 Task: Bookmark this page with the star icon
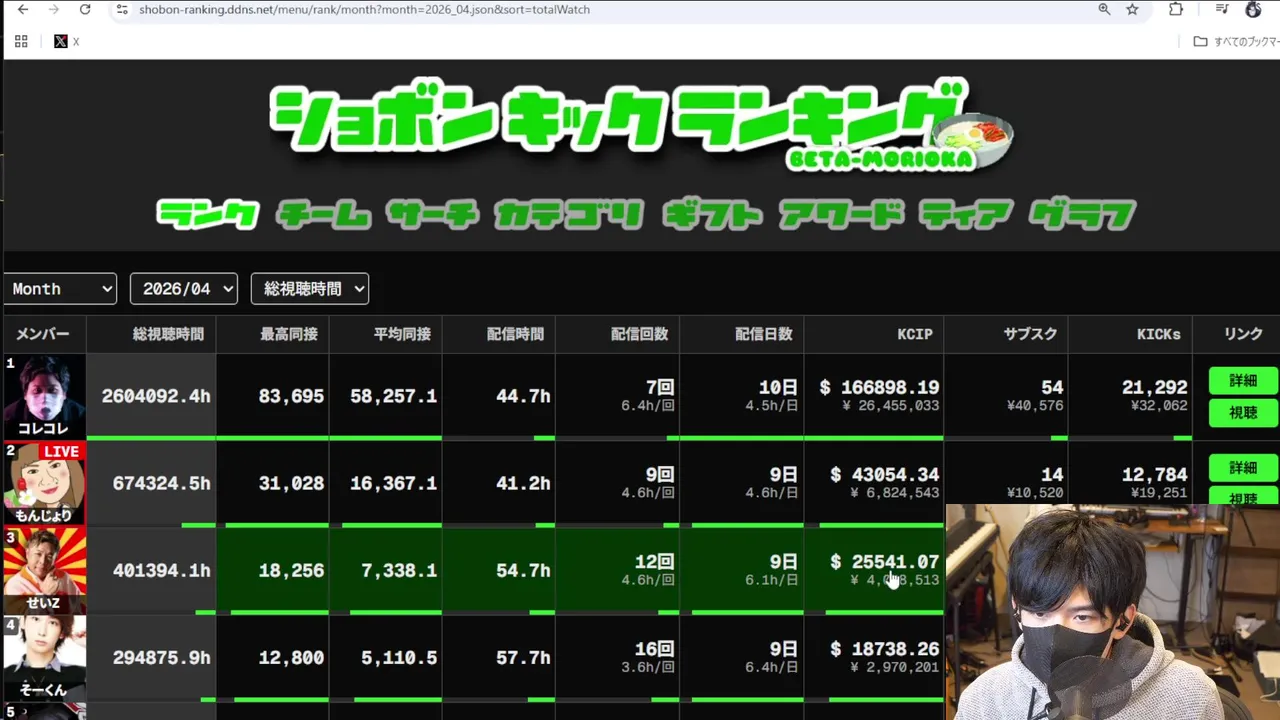pyautogui.click(x=1132, y=9)
